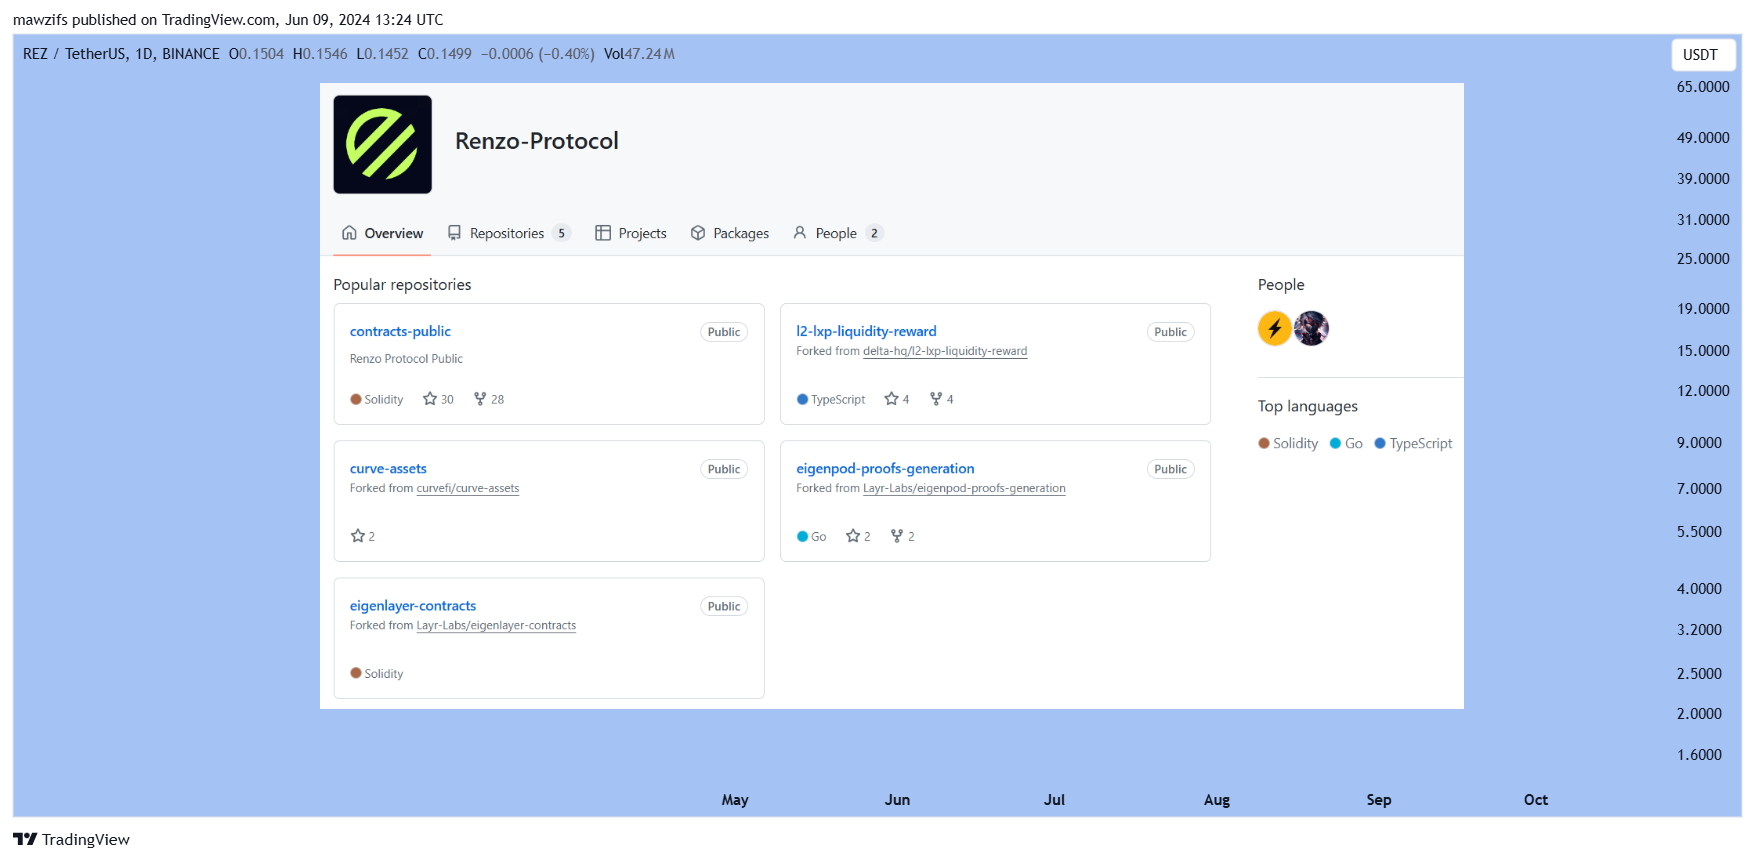Follow the Layr-Labs/eigenlayer-contracts fork source link
Screen dimensions: 1755x861
(x=496, y=625)
